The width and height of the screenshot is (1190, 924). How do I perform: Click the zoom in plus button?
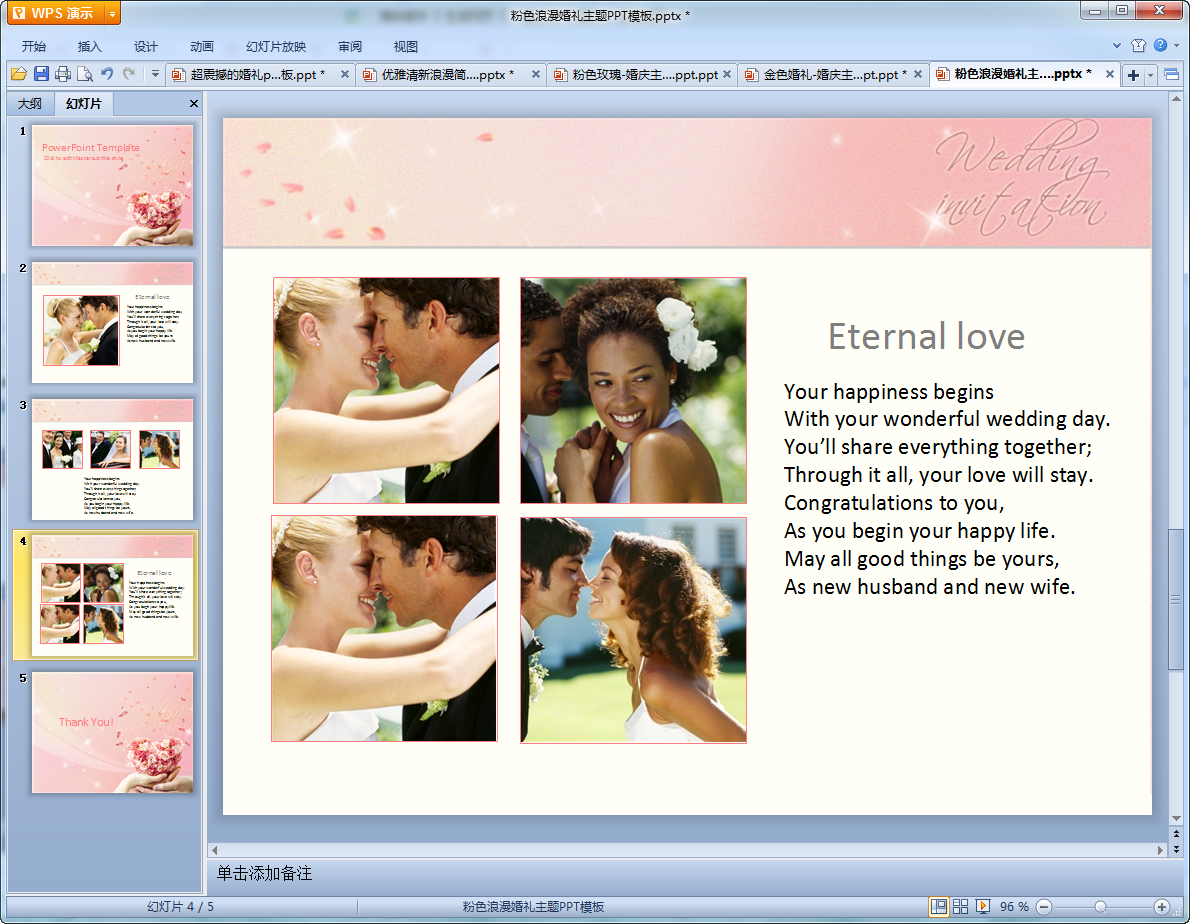1161,906
